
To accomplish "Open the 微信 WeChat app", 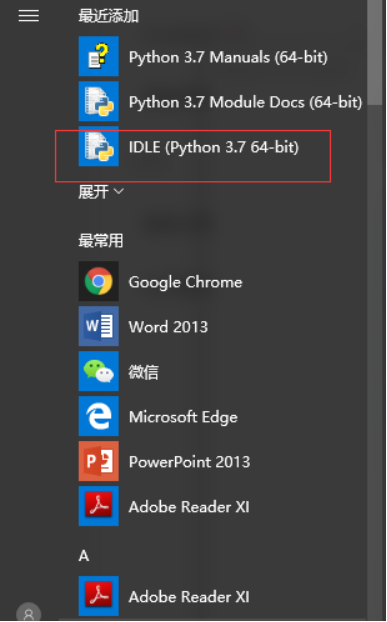I will click(119, 371).
